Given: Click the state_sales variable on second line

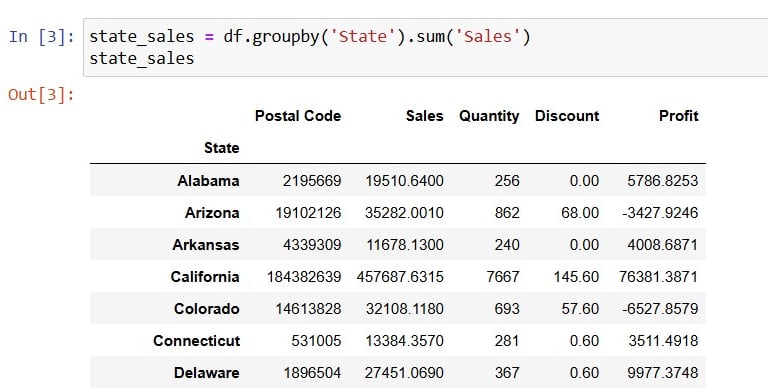Looking at the screenshot, I should 142,59.
